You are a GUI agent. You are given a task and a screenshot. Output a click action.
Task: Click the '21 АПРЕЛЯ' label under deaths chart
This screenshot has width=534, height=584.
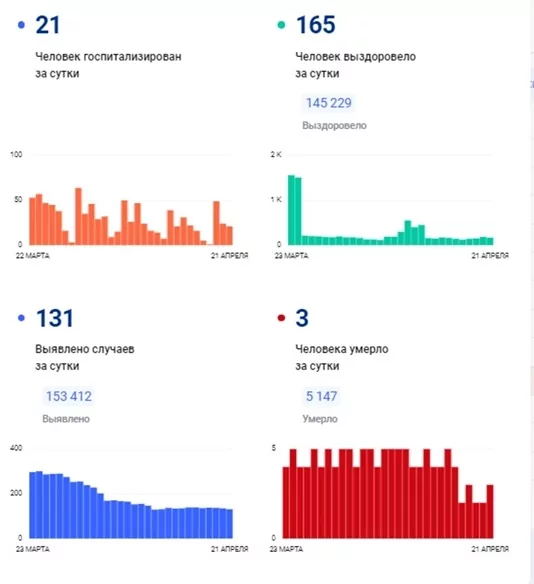point(490,549)
